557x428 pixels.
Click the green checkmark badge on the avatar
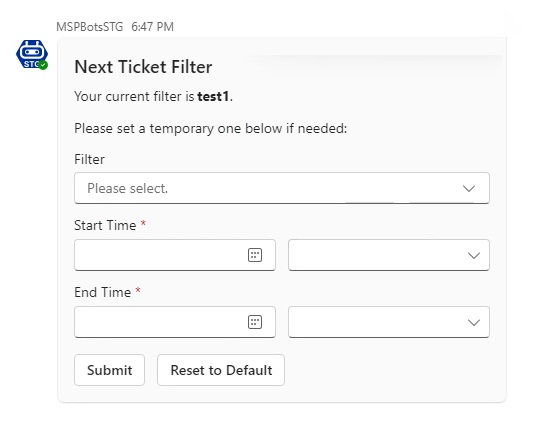pyautogui.click(x=43, y=65)
